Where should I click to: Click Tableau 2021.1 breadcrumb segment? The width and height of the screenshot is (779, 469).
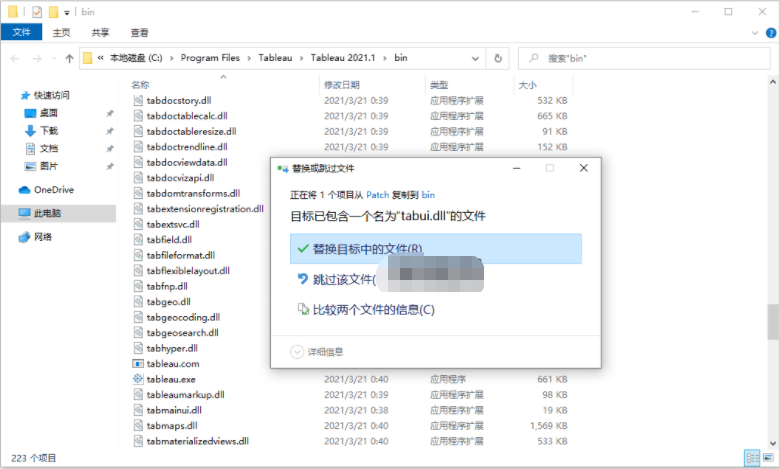tap(343, 58)
